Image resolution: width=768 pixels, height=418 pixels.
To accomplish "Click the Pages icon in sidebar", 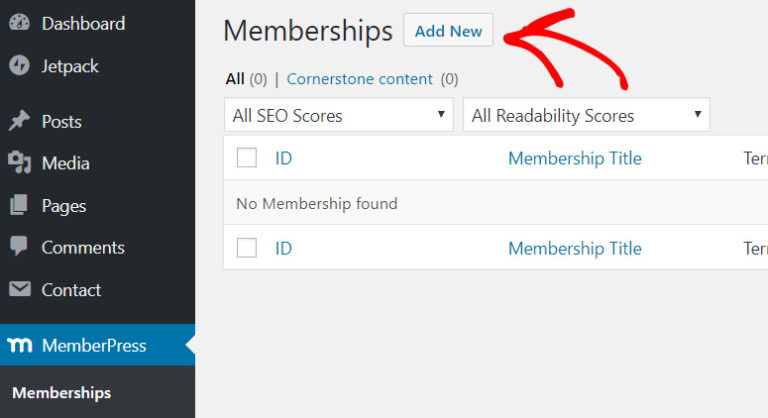I will [x=19, y=206].
